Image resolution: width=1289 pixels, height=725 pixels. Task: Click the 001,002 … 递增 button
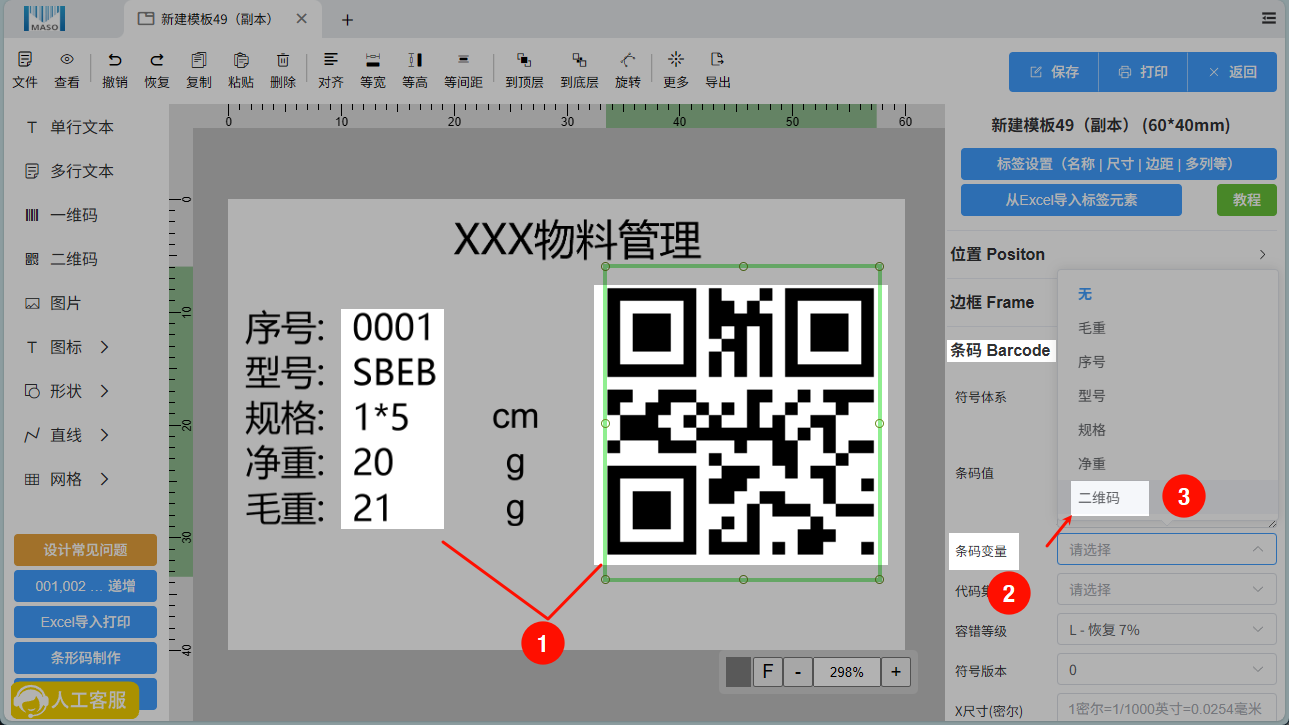[x=85, y=586]
